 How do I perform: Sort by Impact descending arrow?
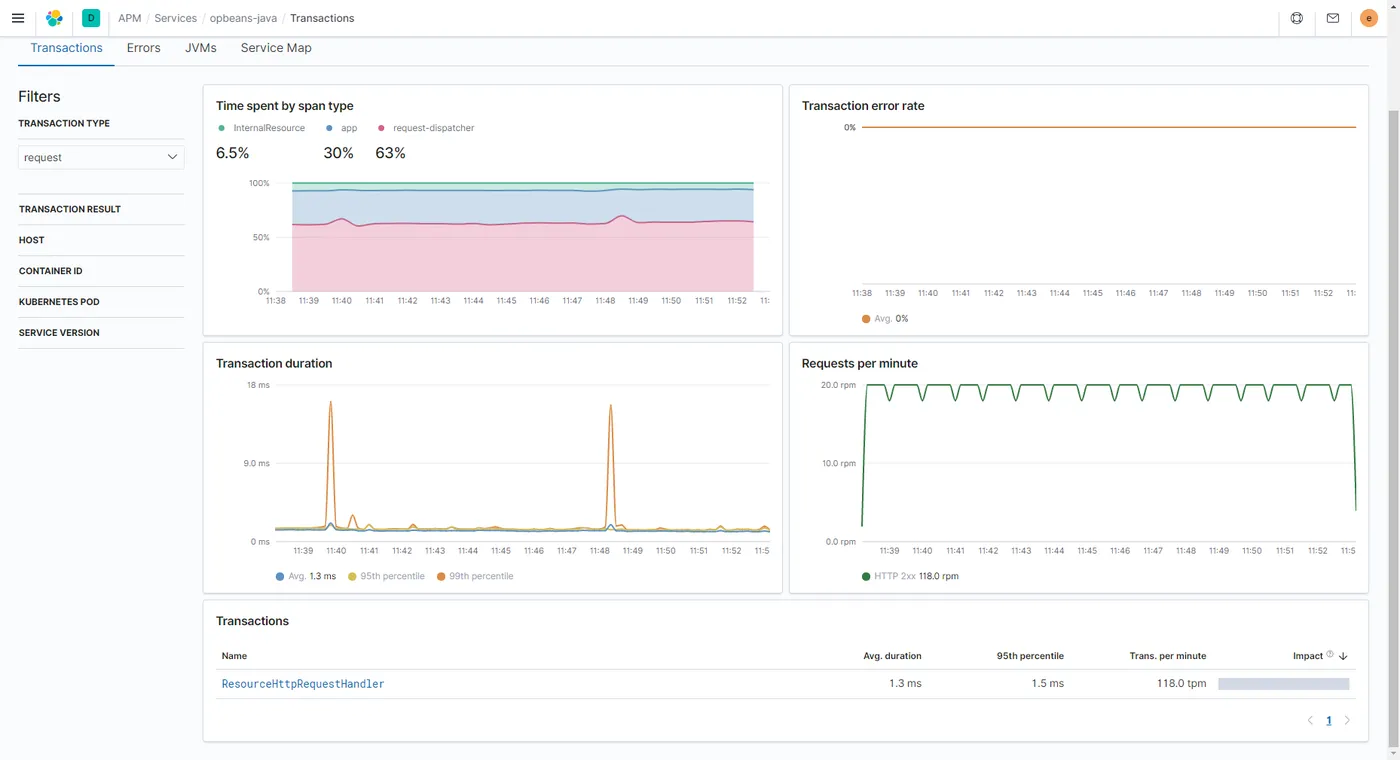click(1343, 656)
